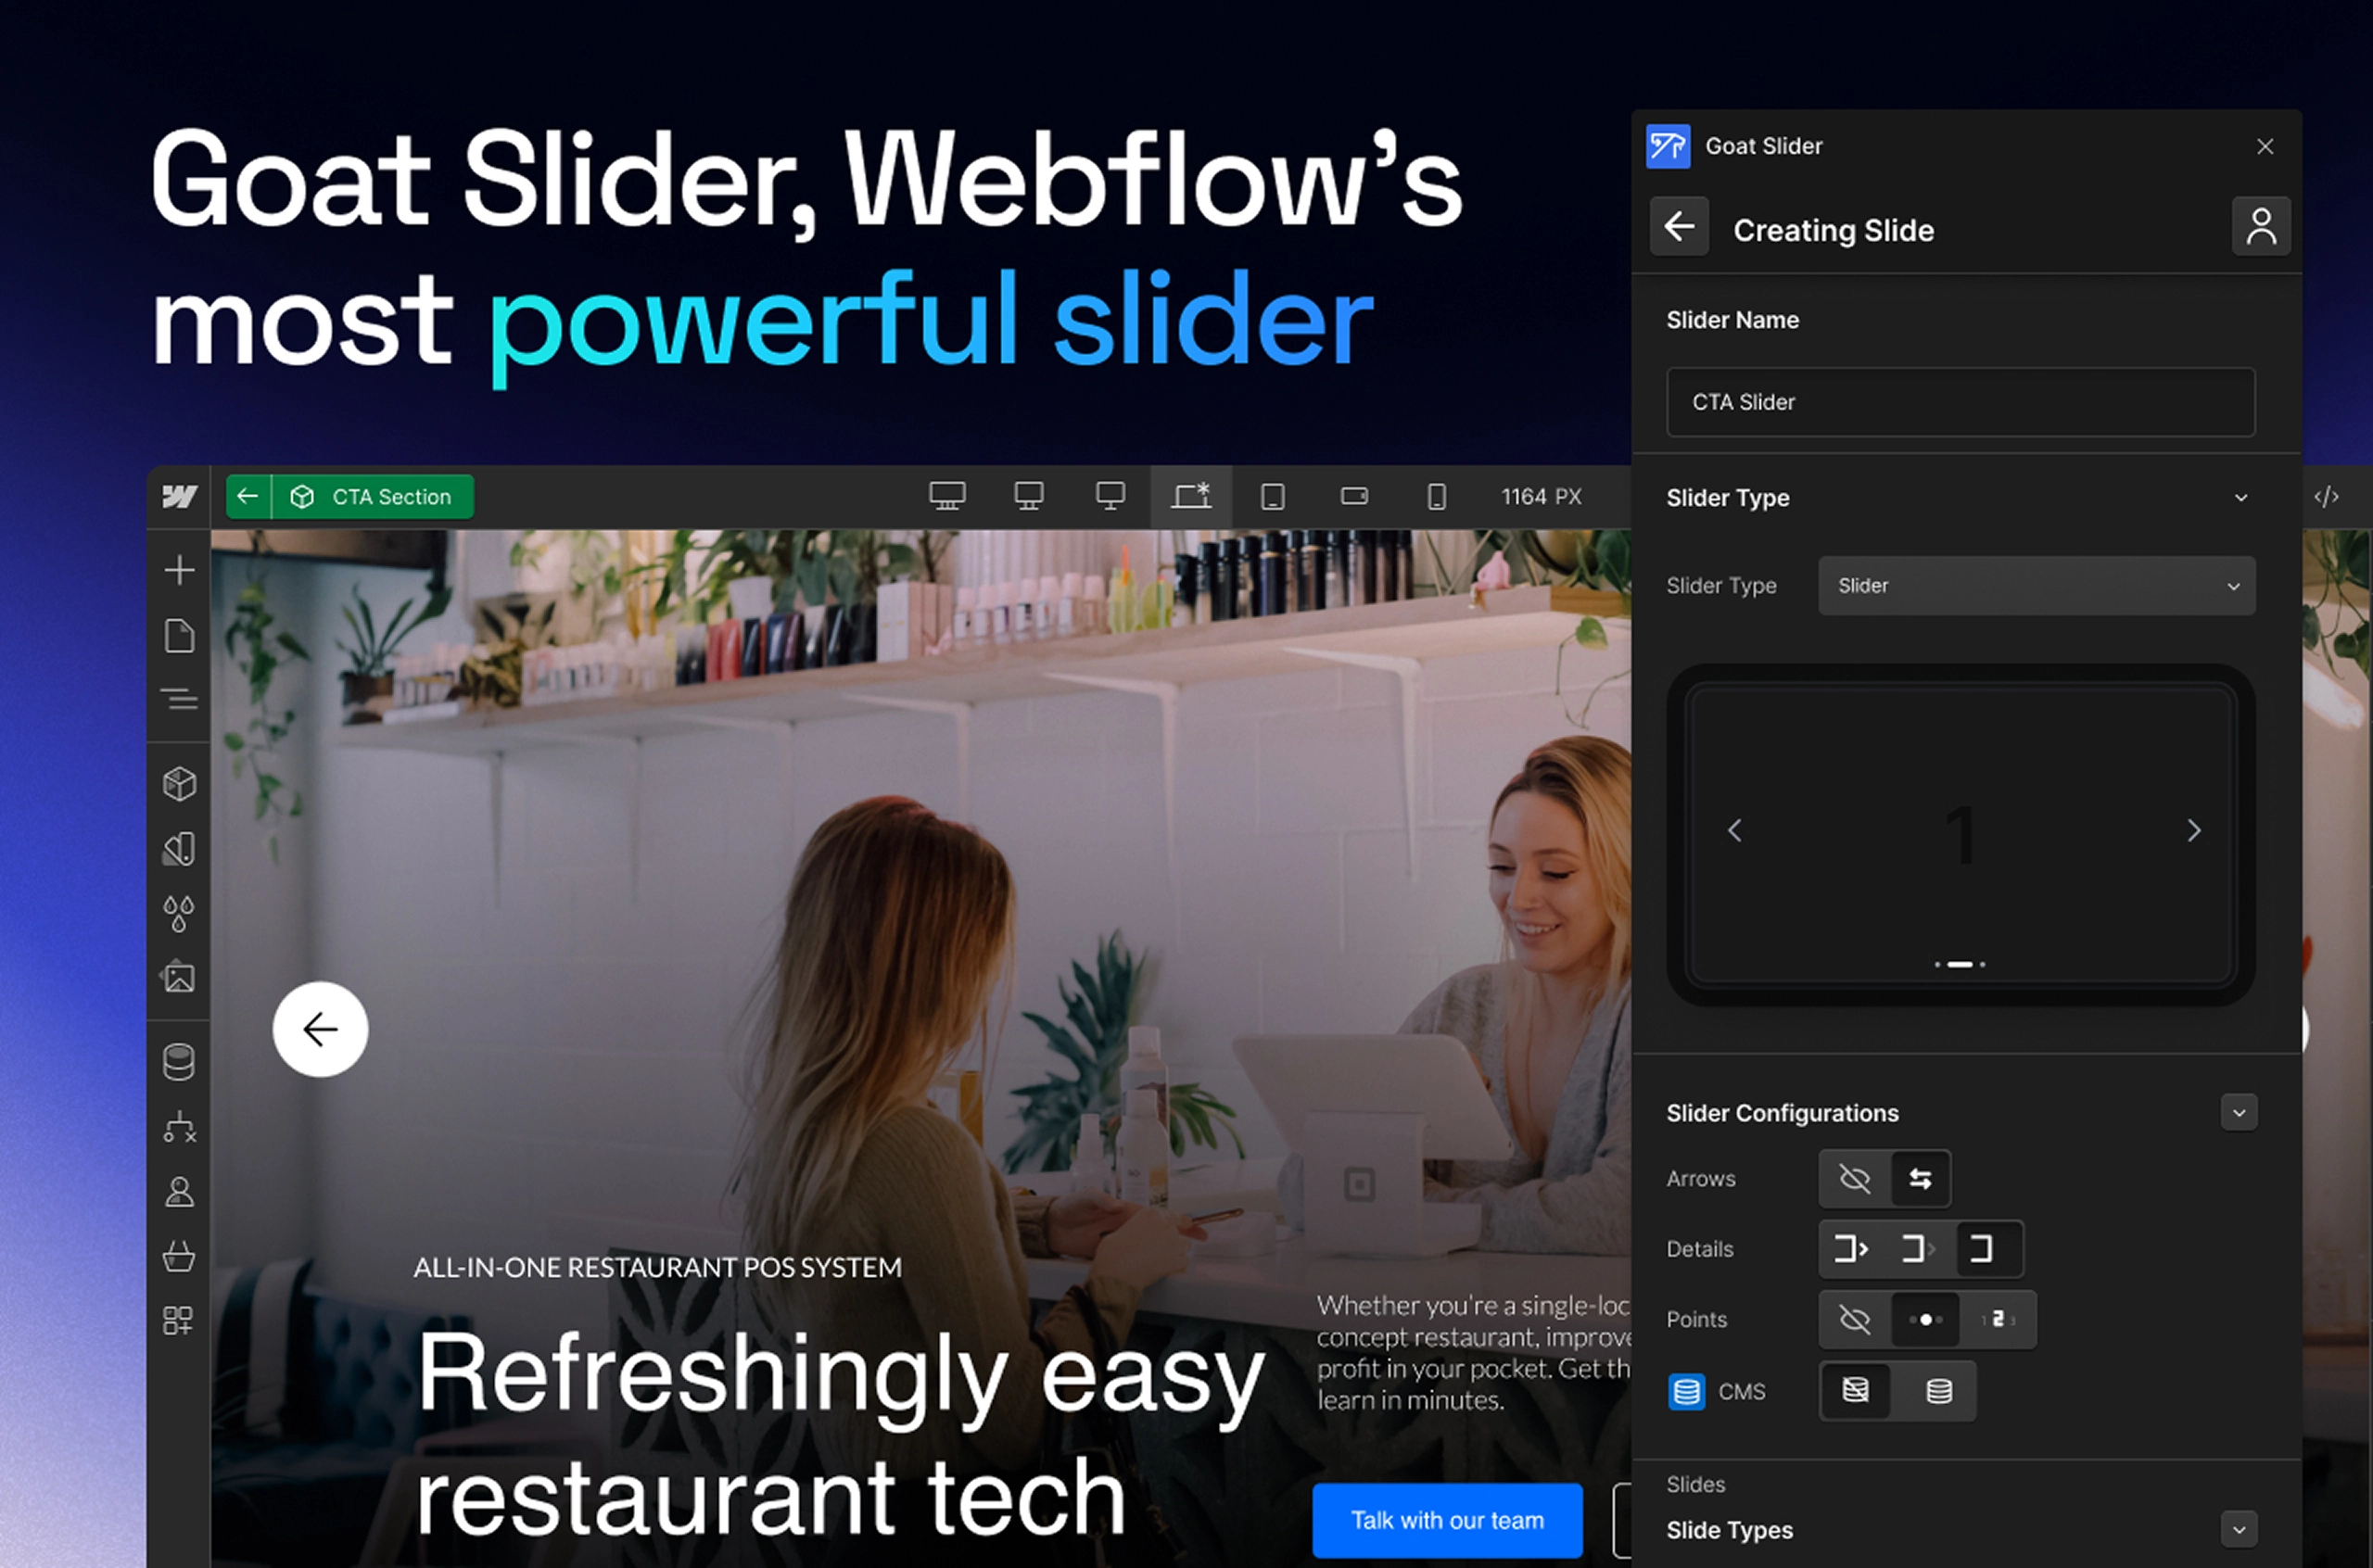Open the Components panel
The width and height of the screenshot is (2373, 1568).
click(x=180, y=784)
